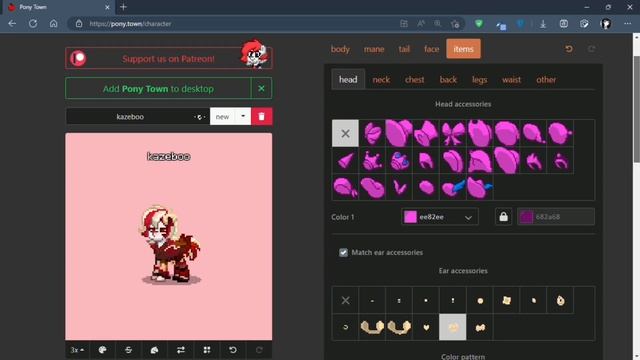640x360 pixels.
Task: Pick the party cone hat accessory
Action: tap(345, 160)
